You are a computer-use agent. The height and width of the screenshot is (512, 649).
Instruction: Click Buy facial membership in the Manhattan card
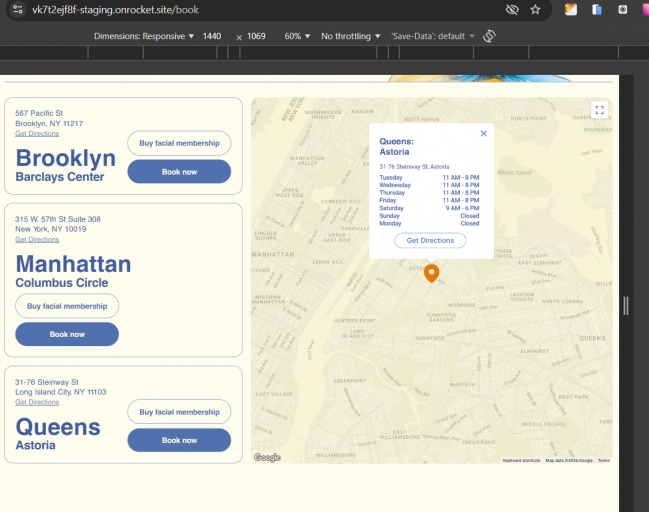tap(67, 306)
